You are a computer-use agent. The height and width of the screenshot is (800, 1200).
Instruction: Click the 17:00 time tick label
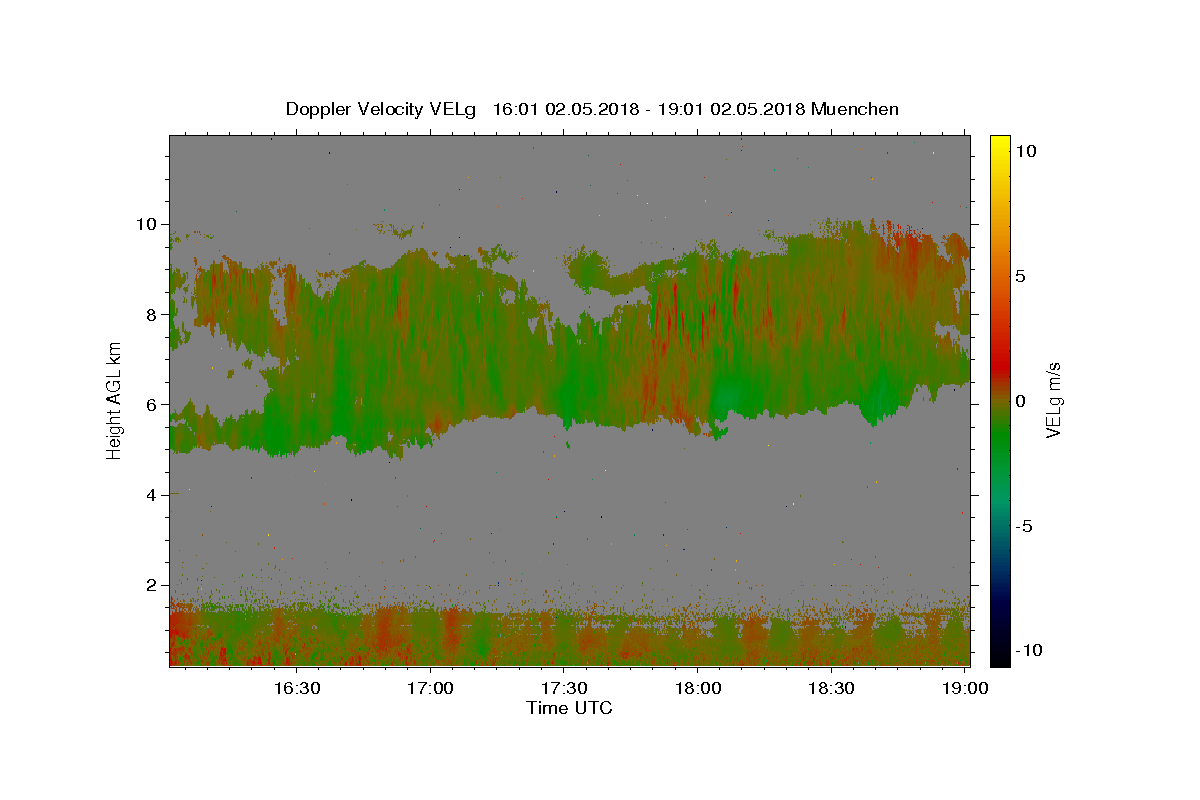(x=430, y=688)
